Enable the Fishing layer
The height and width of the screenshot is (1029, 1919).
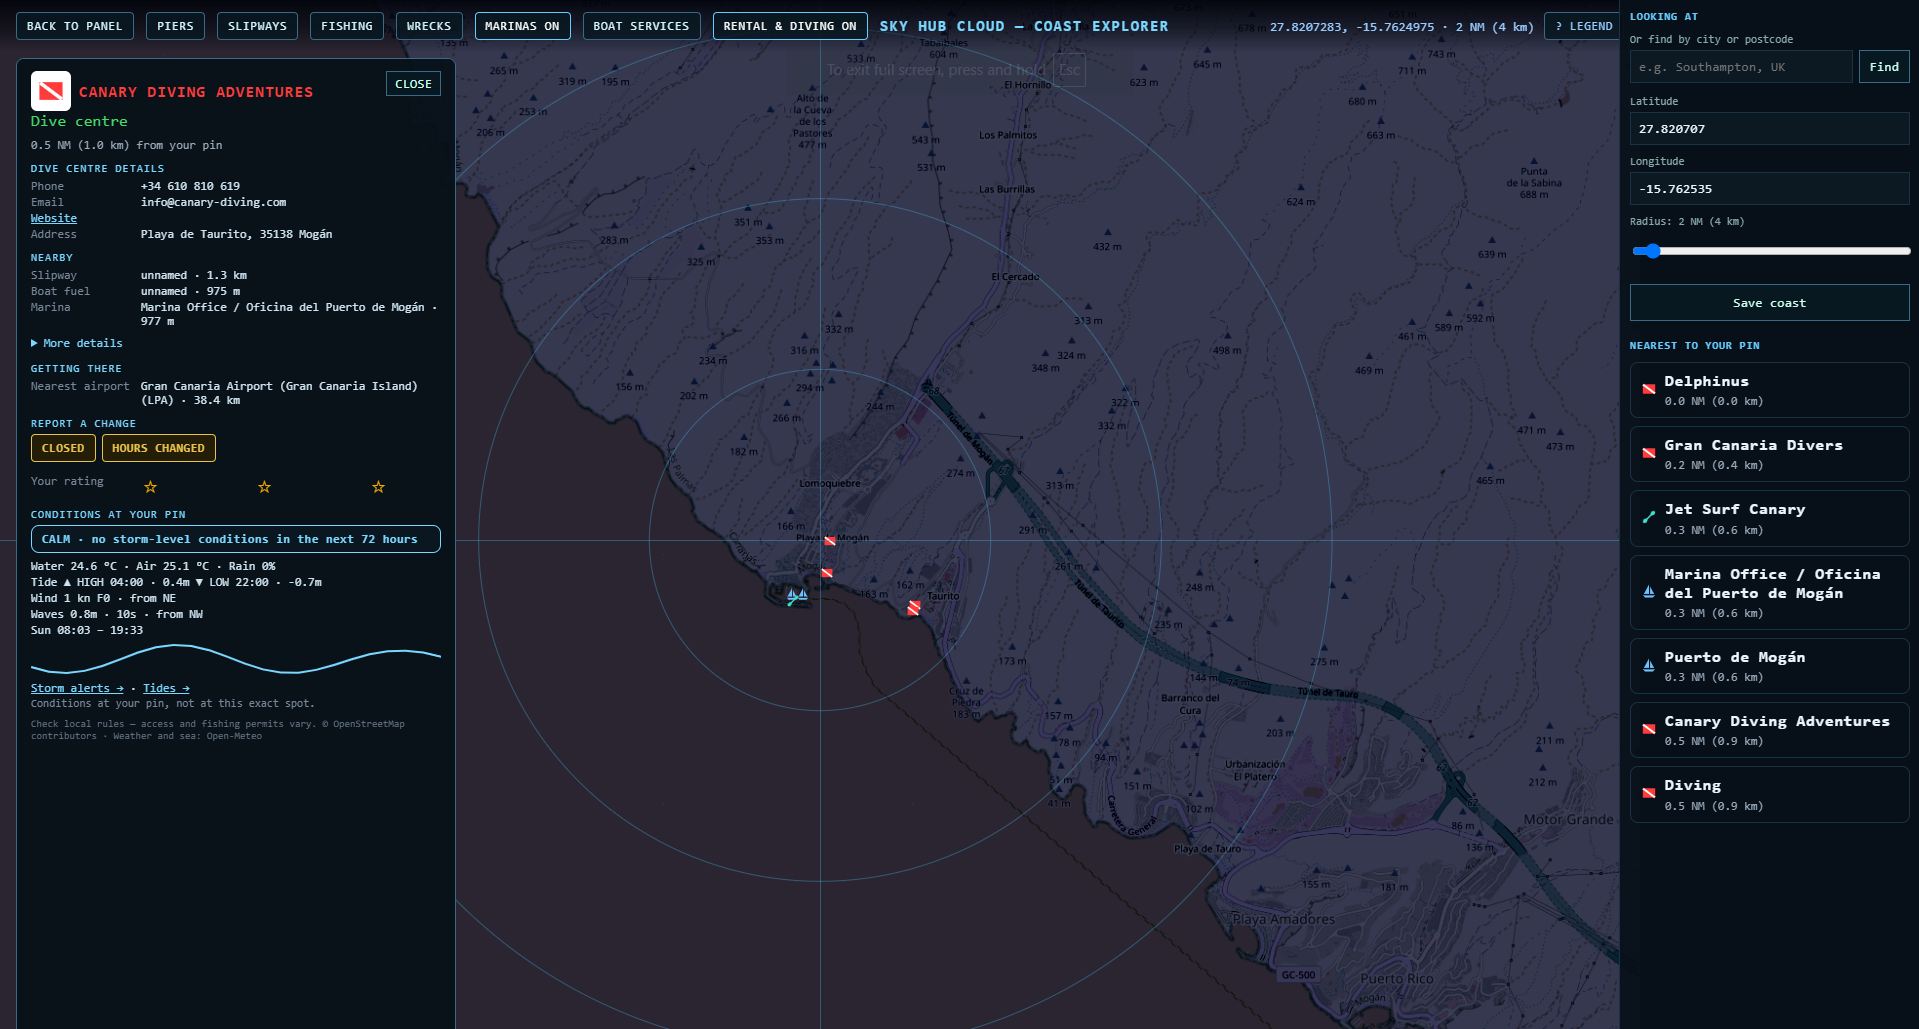[x=347, y=26]
